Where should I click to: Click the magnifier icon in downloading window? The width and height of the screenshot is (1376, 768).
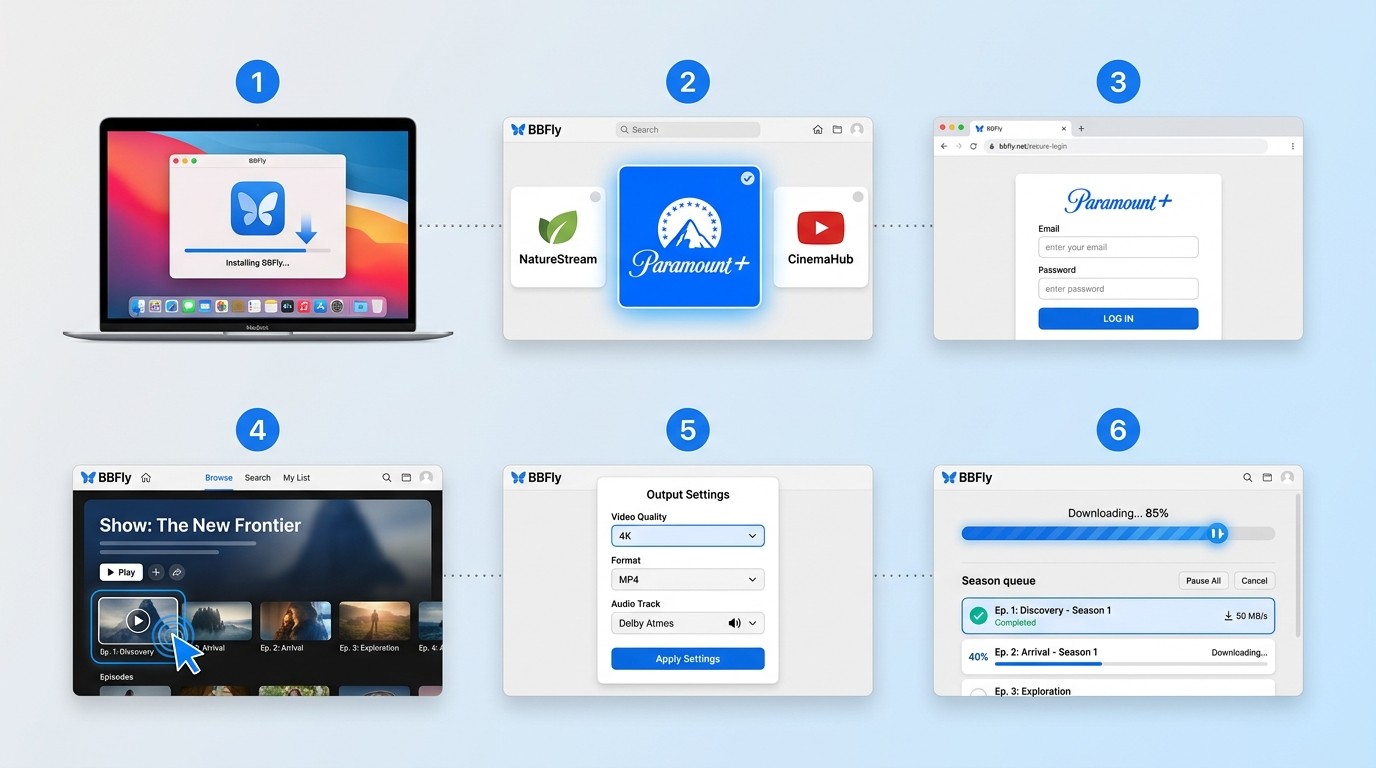tap(1248, 478)
